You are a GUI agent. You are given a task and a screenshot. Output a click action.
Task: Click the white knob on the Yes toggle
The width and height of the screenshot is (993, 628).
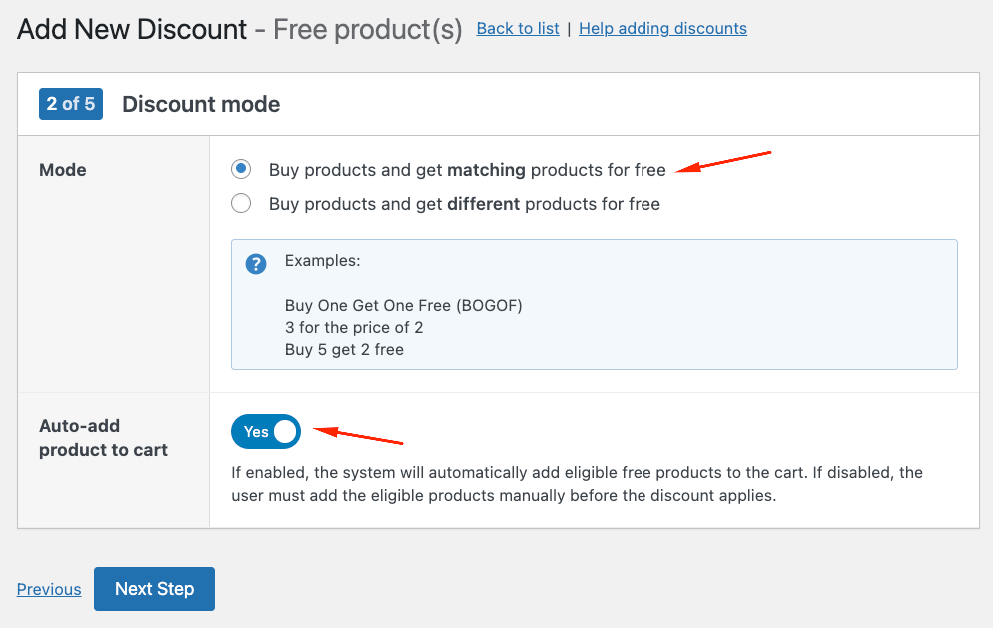[286, 431]
